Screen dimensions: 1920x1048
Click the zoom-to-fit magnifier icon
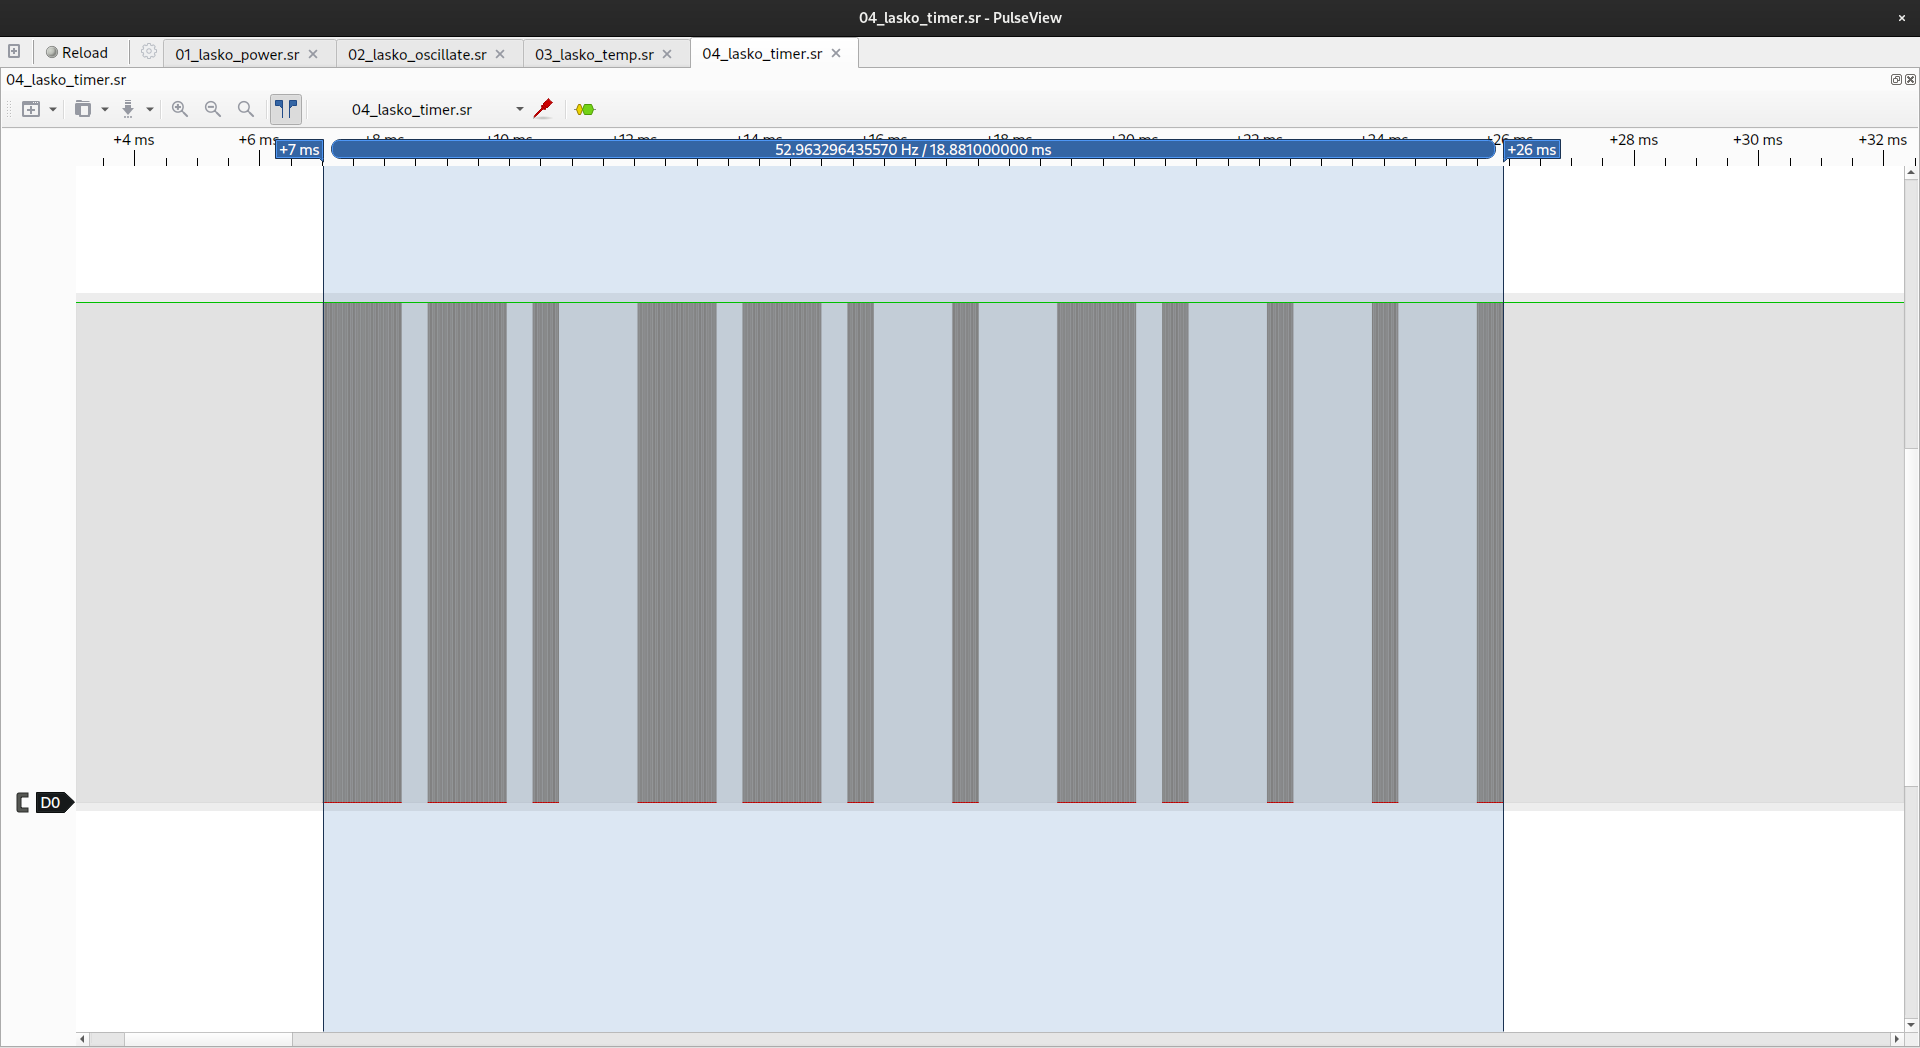[246, 109]
